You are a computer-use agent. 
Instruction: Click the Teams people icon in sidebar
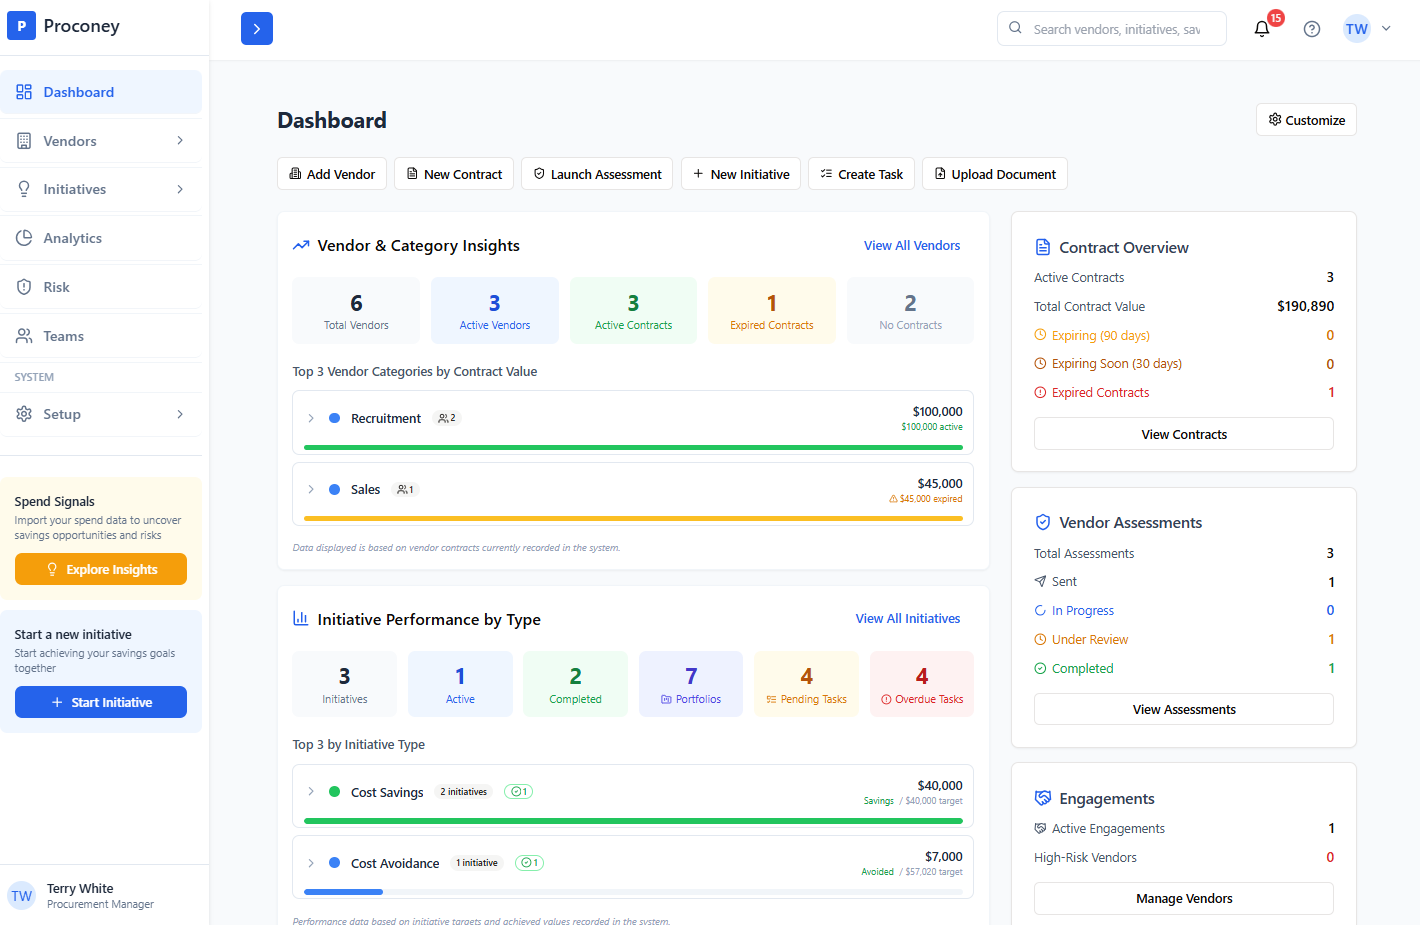(x=24, y=336)
